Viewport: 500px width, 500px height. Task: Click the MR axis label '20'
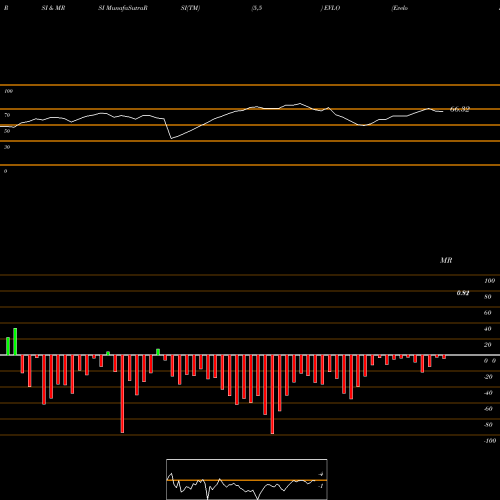[488, 345]
